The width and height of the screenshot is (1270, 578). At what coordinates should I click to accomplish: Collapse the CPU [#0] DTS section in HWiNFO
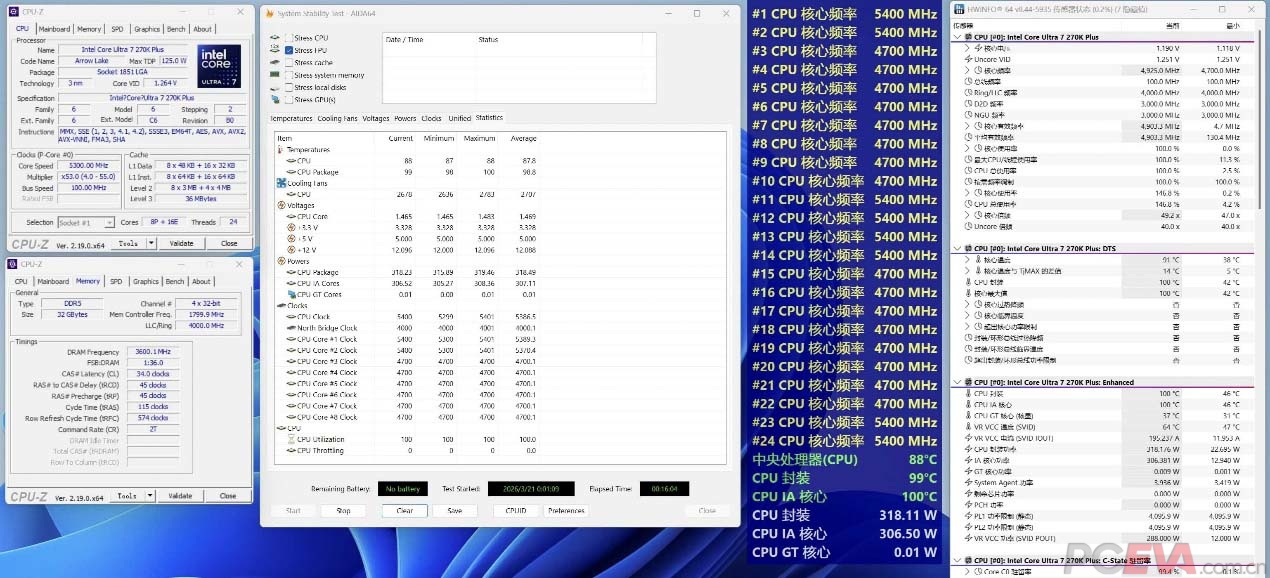(956, 249)
